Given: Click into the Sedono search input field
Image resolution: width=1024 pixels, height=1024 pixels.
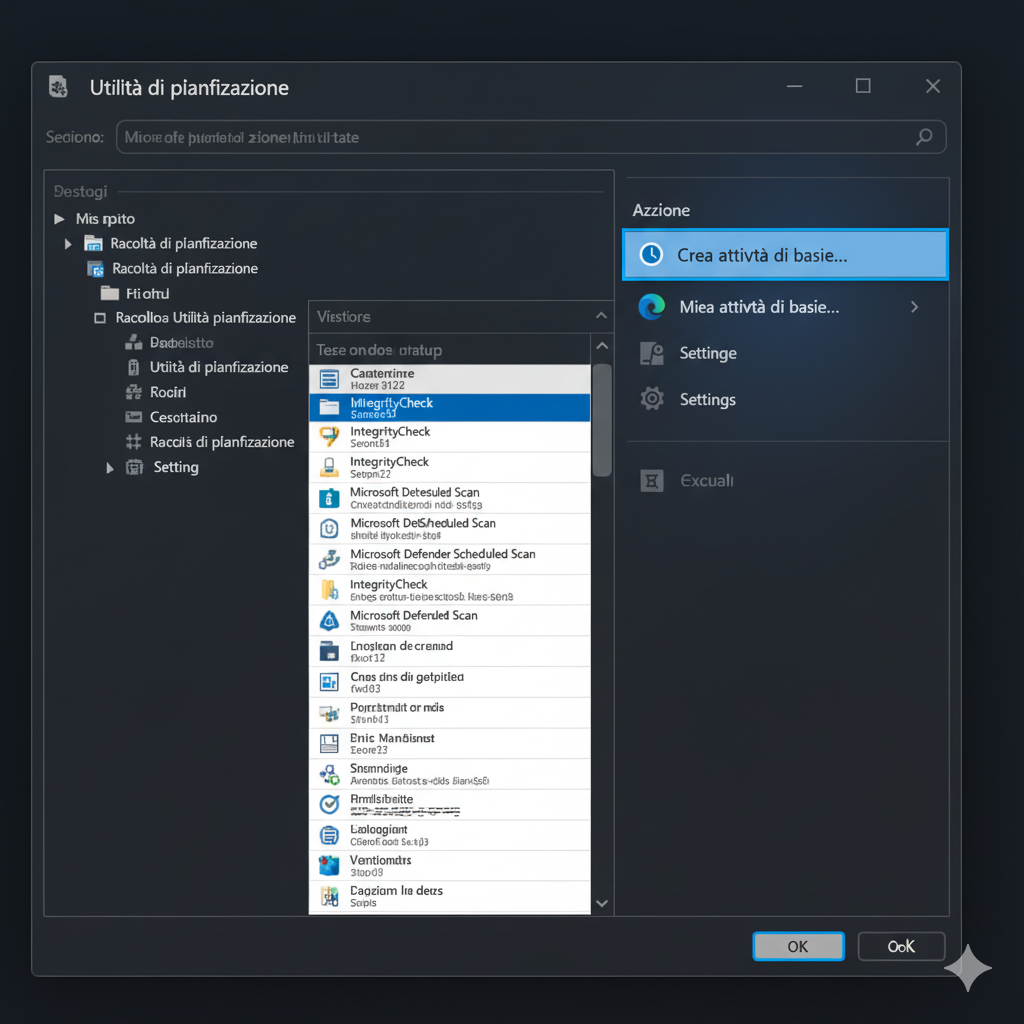Looking at the screenshot, I should tap(510, 137).
